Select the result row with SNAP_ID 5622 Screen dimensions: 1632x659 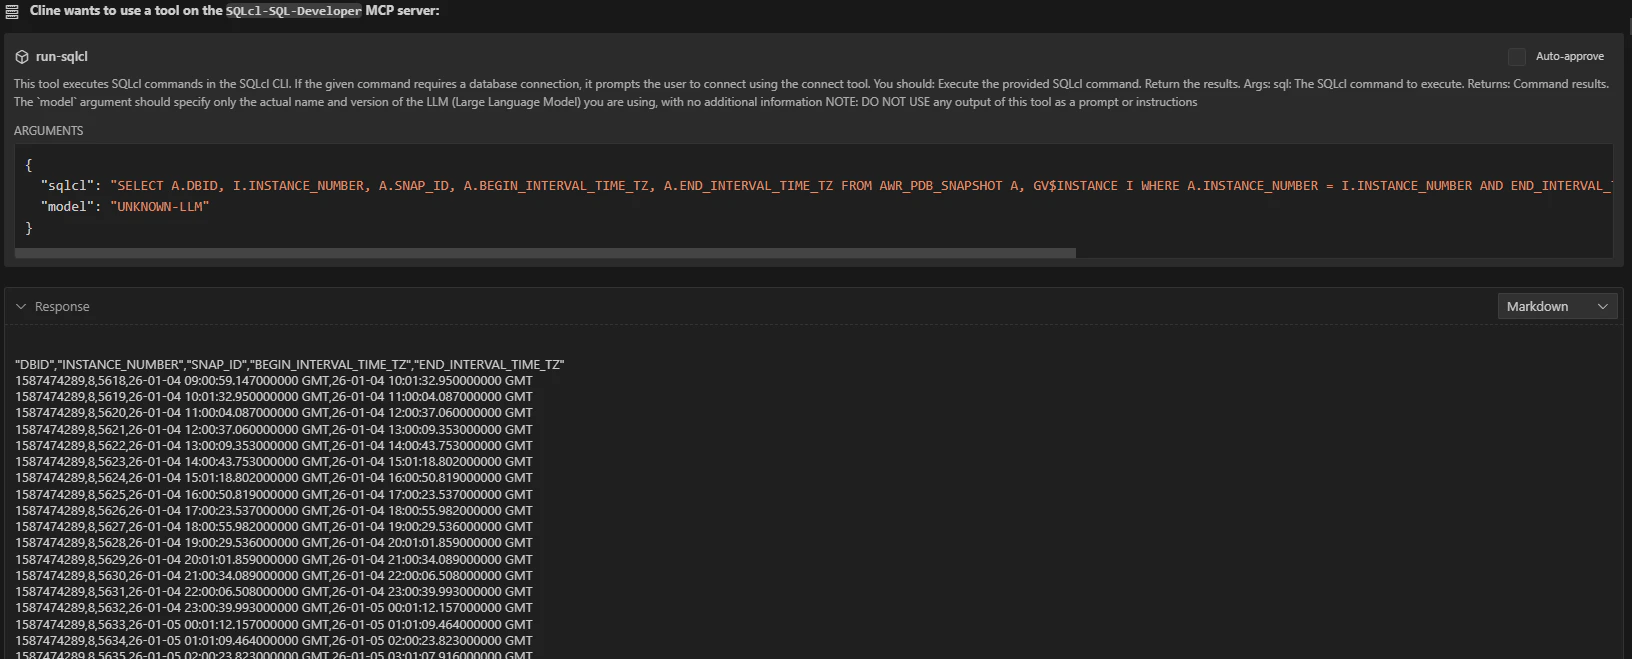tap(274, 446)
